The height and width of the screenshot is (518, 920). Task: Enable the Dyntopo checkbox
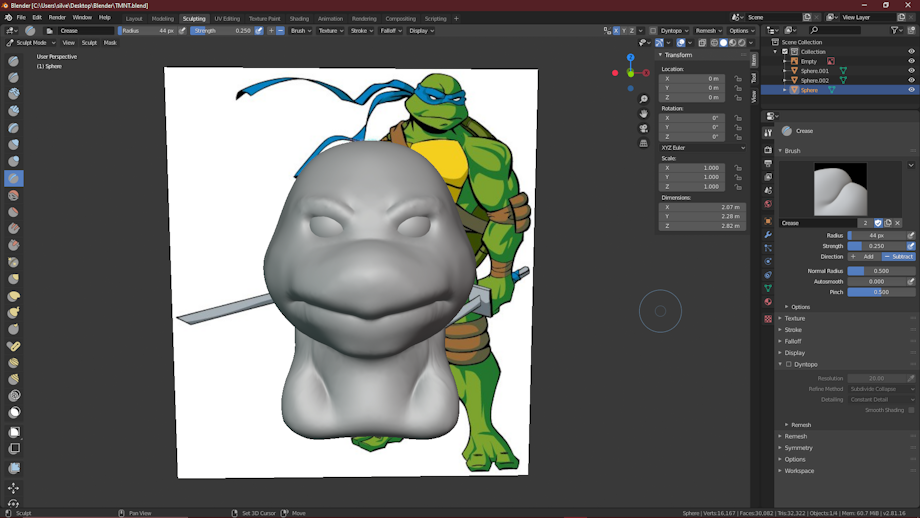tap(788, 364)
